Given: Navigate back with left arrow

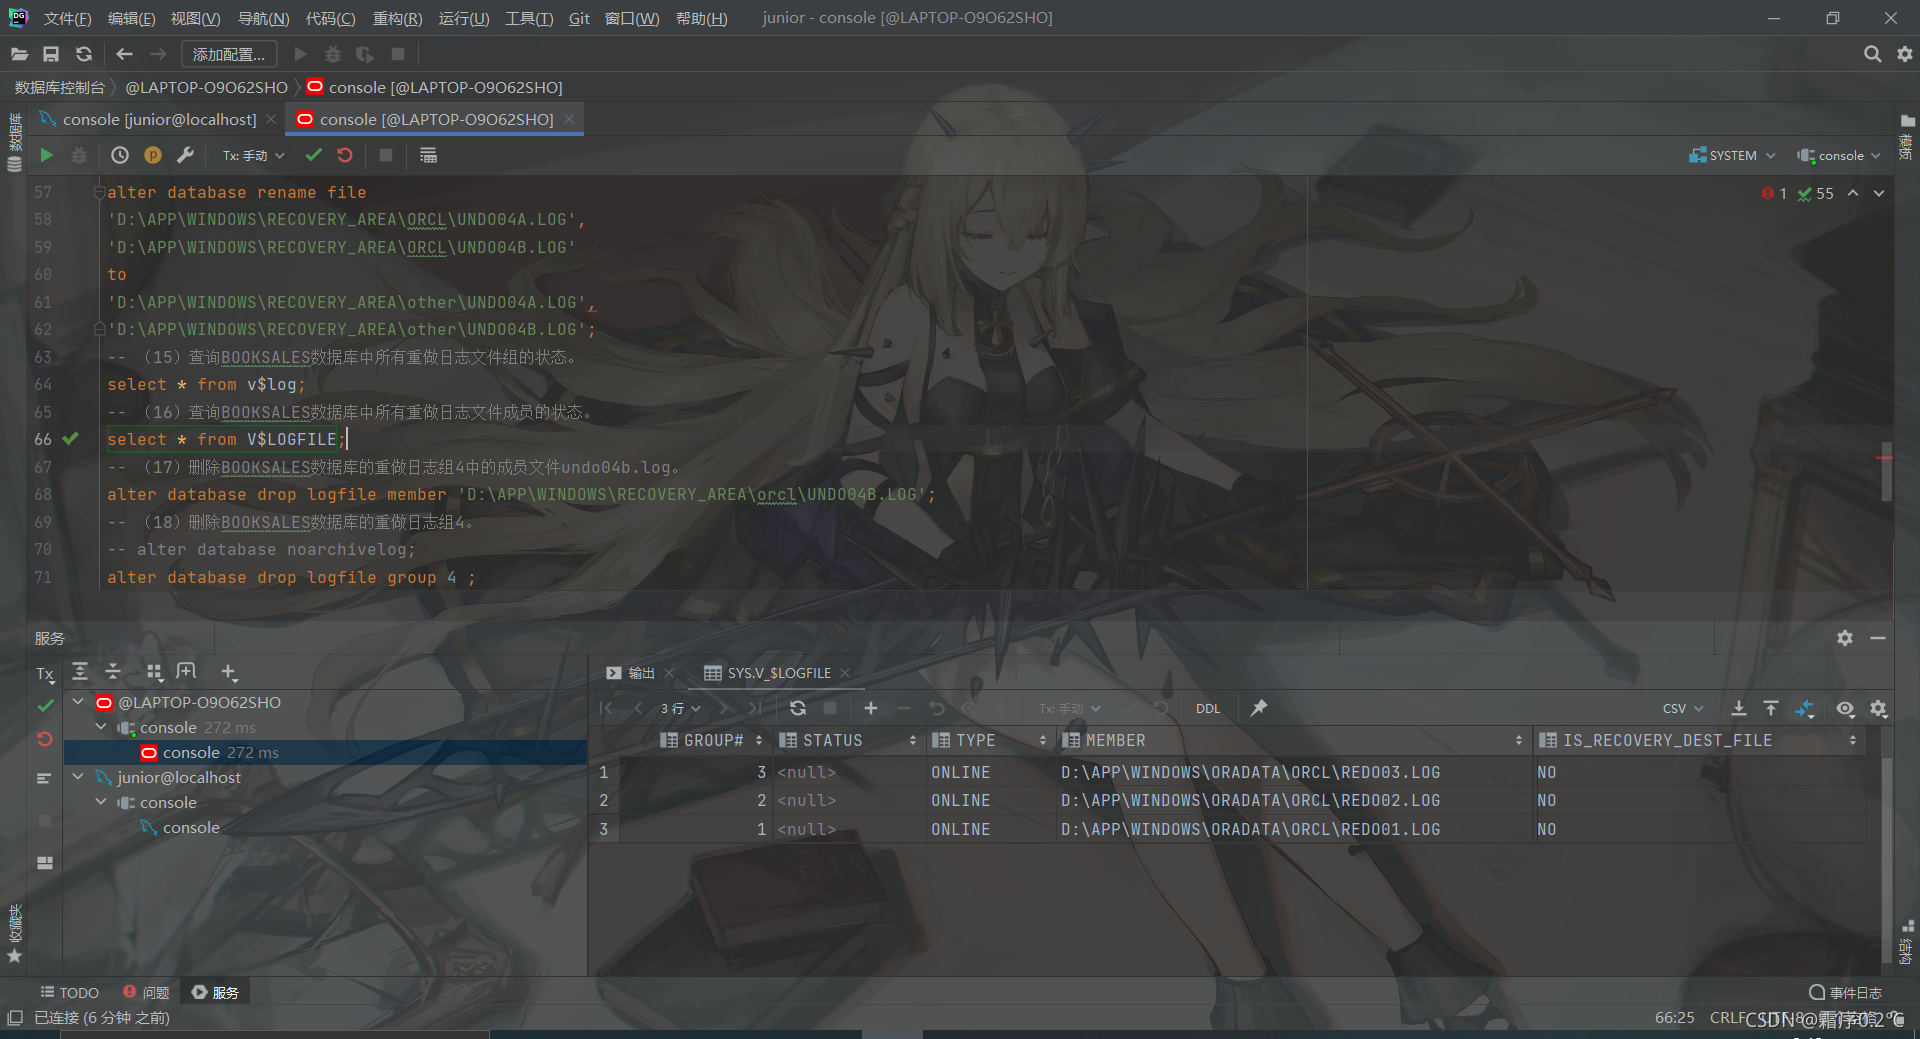Looking at the screenshot, I should 124,54.
